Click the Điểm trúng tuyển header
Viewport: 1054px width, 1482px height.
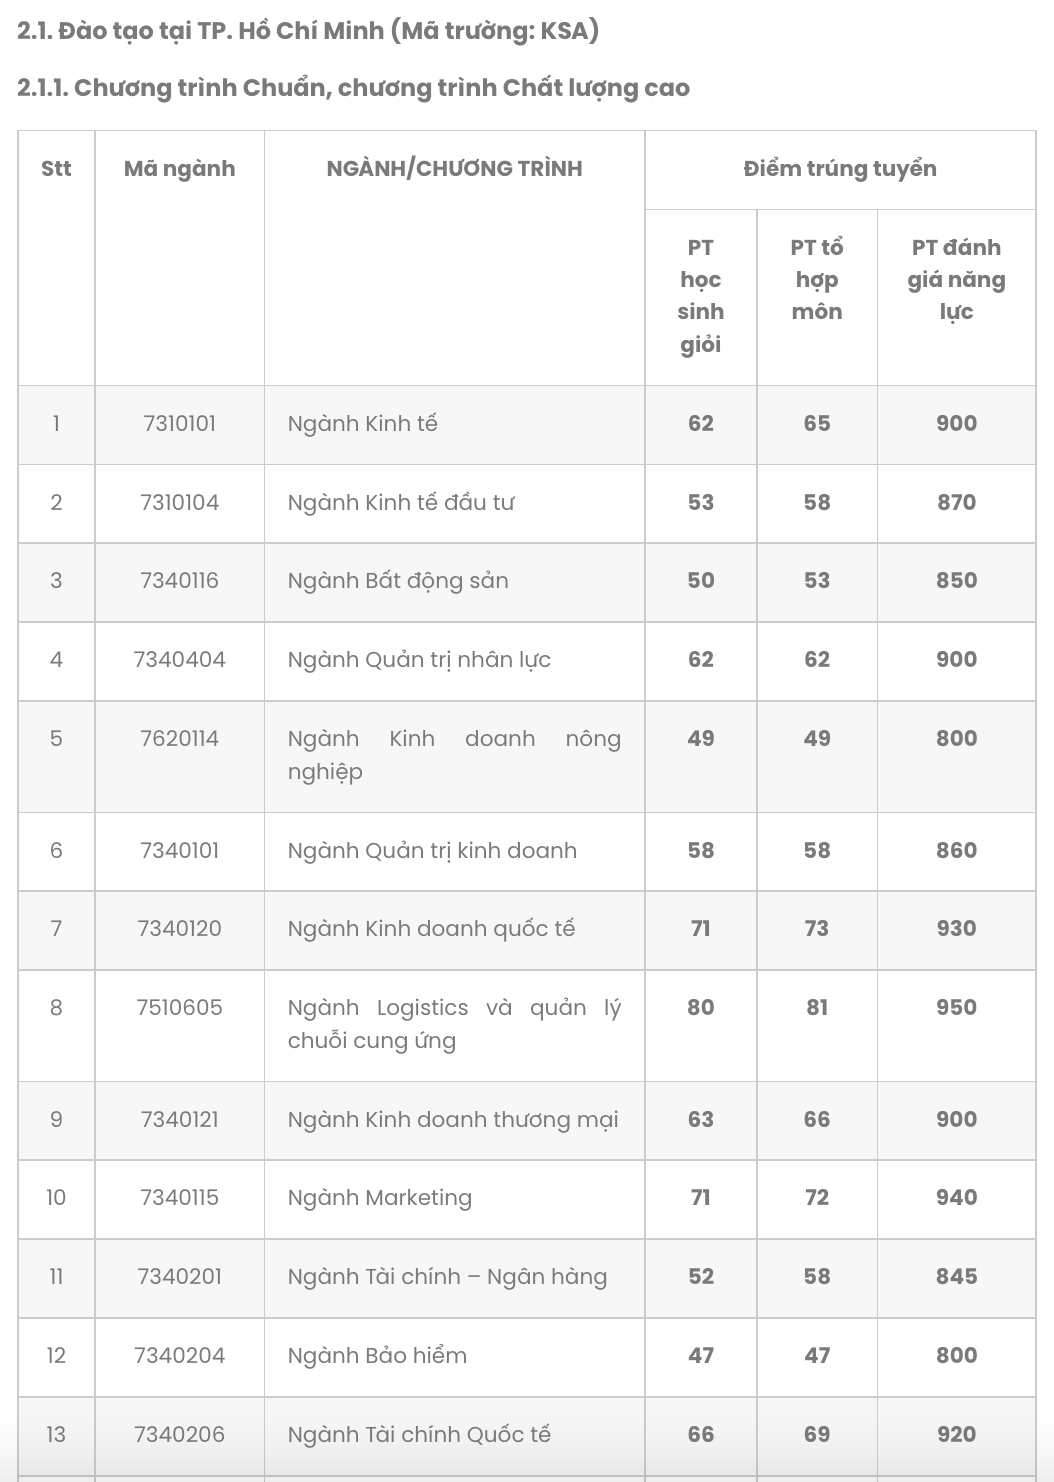pyautogui.click(x=840, y=169)
